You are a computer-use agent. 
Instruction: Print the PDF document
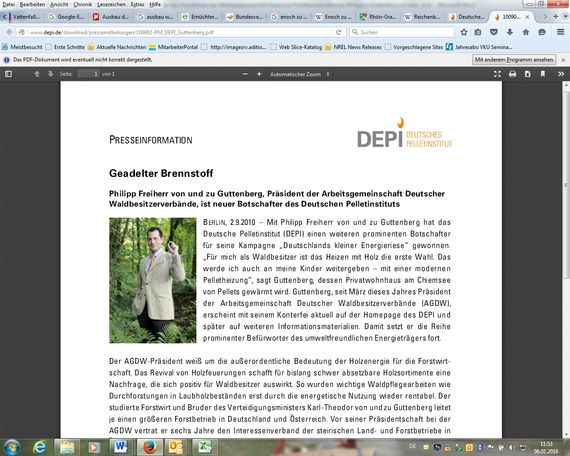tap(513, 74)
